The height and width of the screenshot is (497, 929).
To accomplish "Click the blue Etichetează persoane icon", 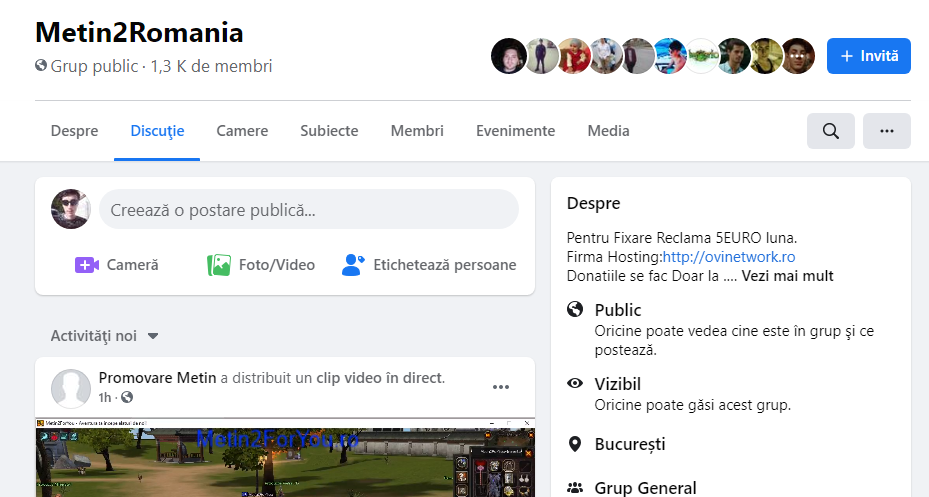I will click(x=353, y=265).
